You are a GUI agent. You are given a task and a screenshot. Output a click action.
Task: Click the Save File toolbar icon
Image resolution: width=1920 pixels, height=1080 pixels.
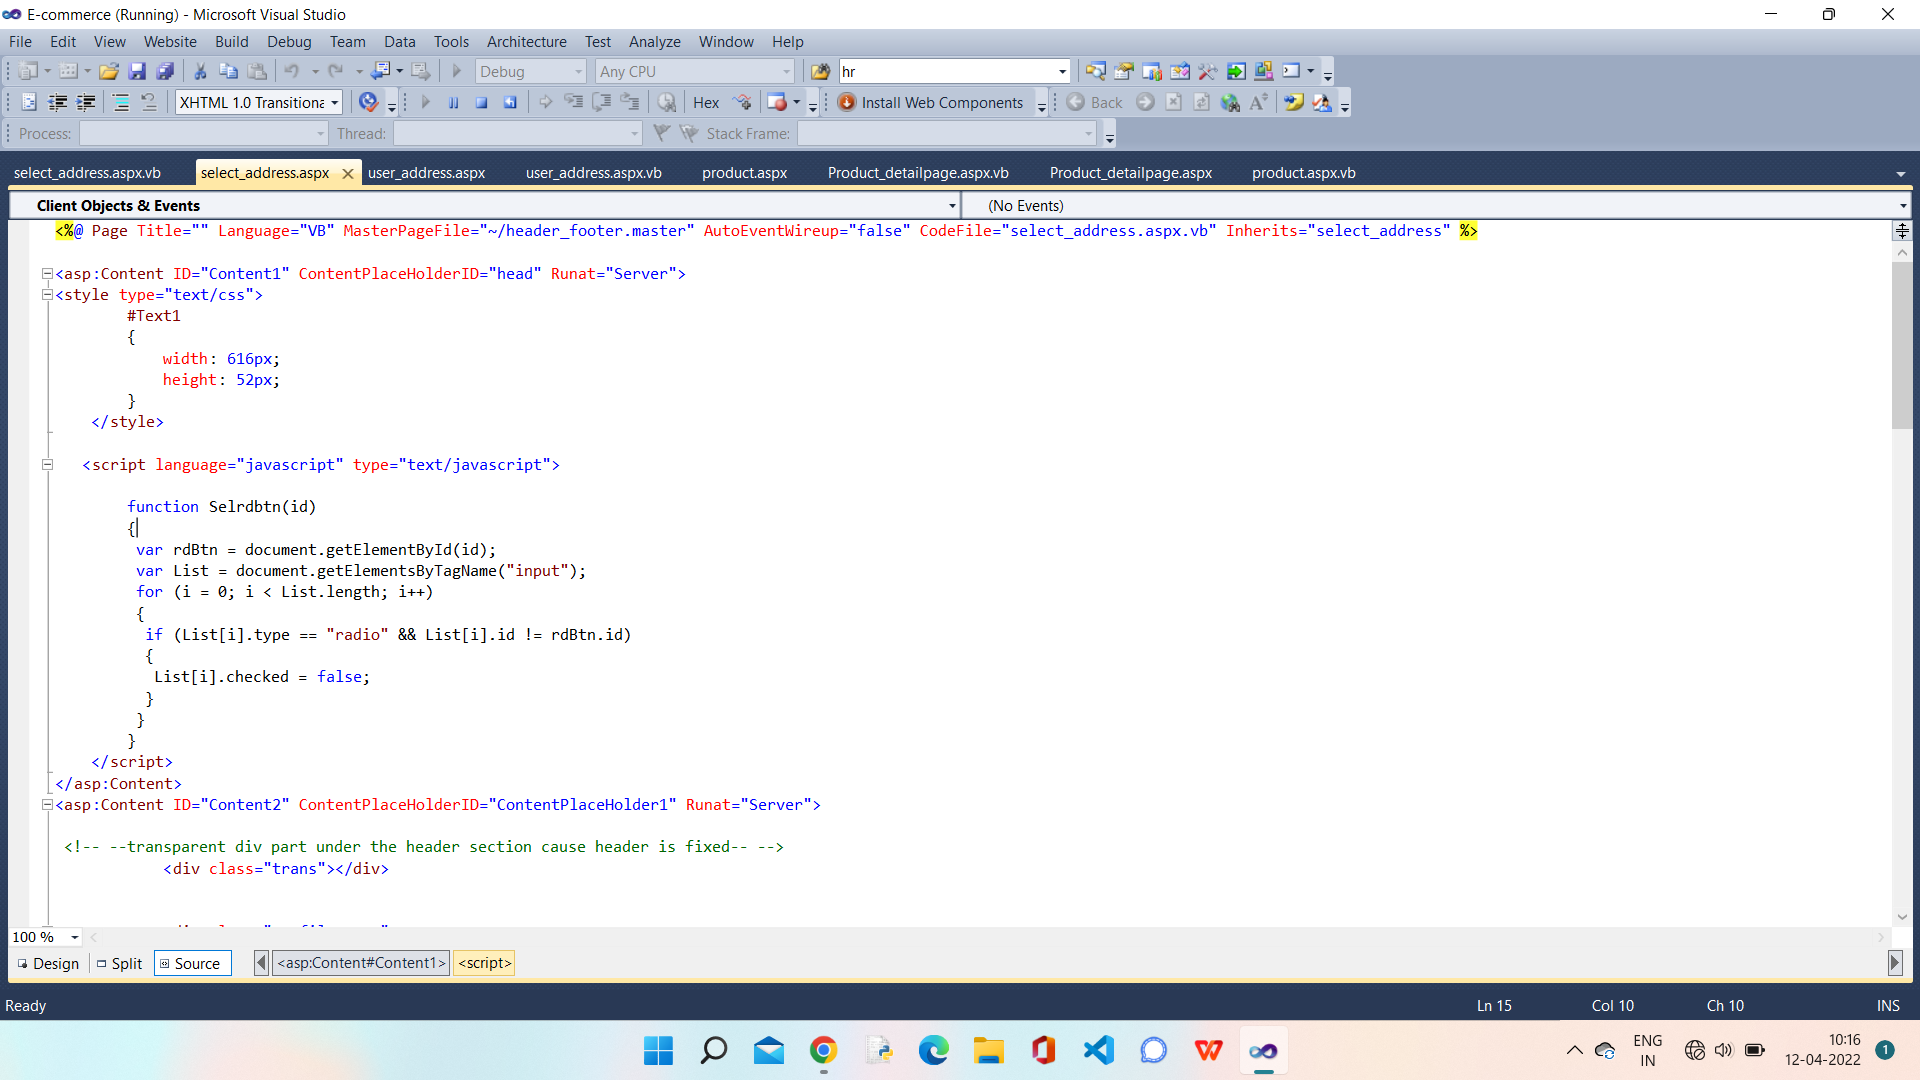tap(138, 70)
